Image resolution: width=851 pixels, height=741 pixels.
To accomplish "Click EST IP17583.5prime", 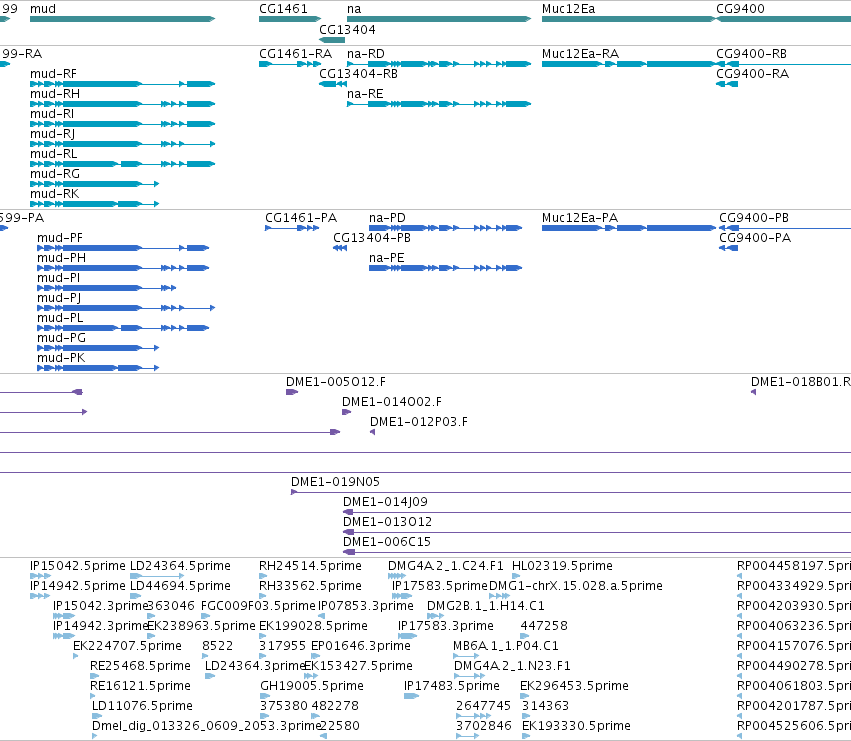I will coord(402,596).
